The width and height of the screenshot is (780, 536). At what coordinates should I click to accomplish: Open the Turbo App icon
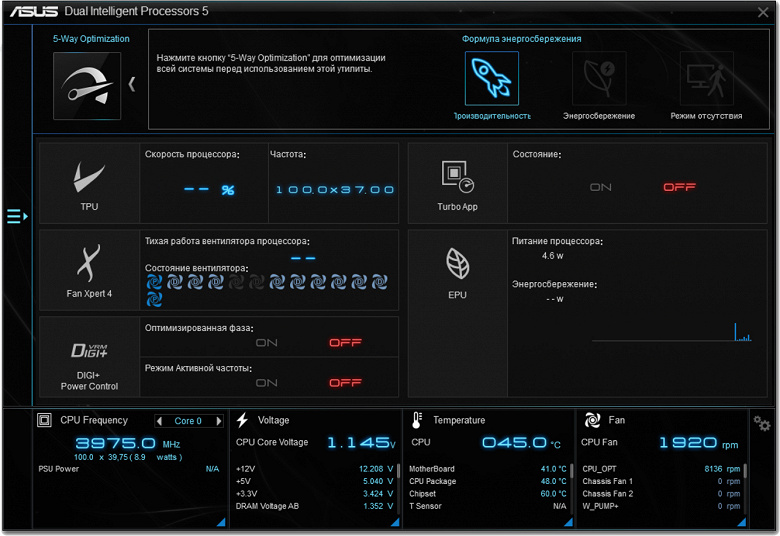457,177
